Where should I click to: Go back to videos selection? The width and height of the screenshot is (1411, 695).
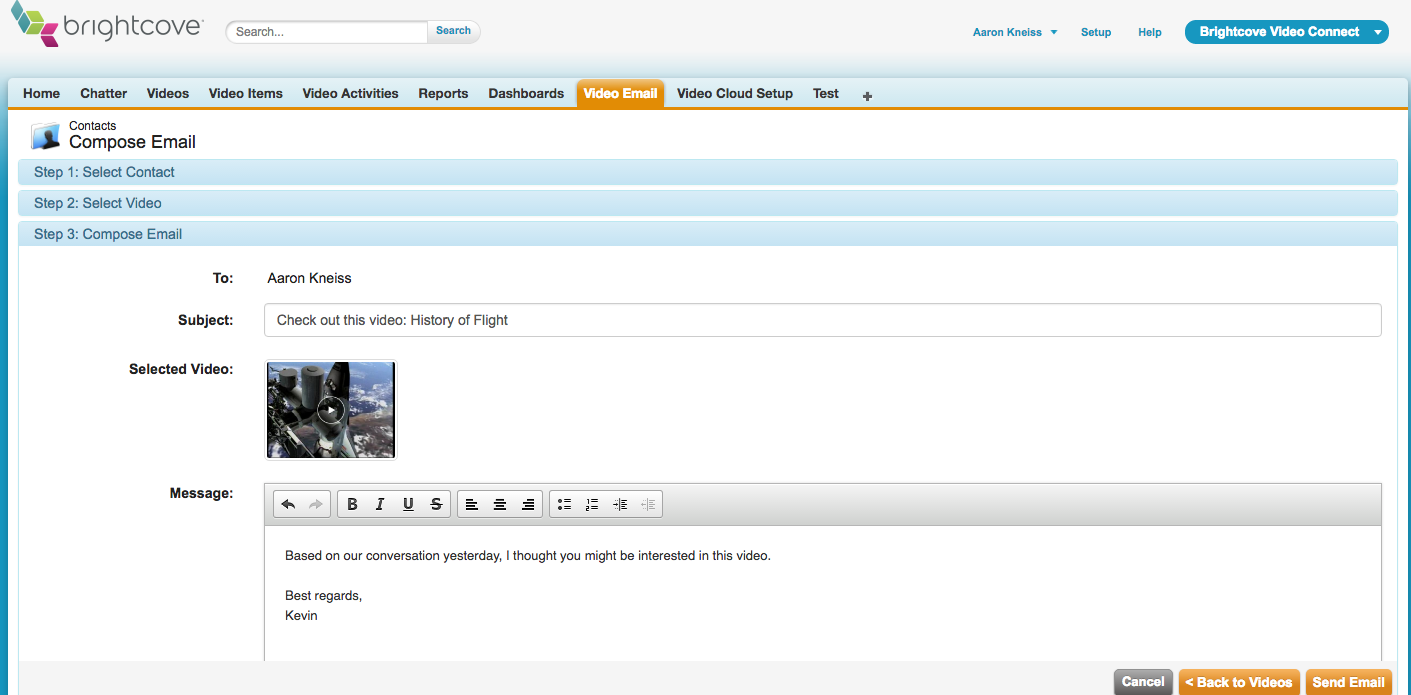click(1239, 682)
